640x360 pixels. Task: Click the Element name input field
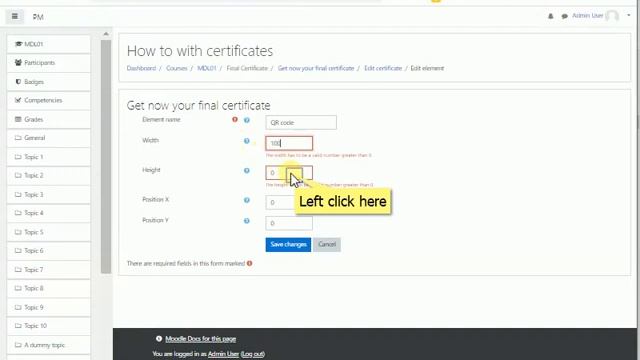(301, 122)
